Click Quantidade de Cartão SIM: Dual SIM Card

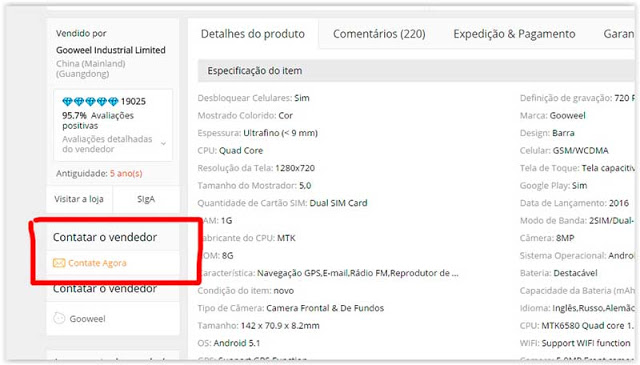point(282,203)
